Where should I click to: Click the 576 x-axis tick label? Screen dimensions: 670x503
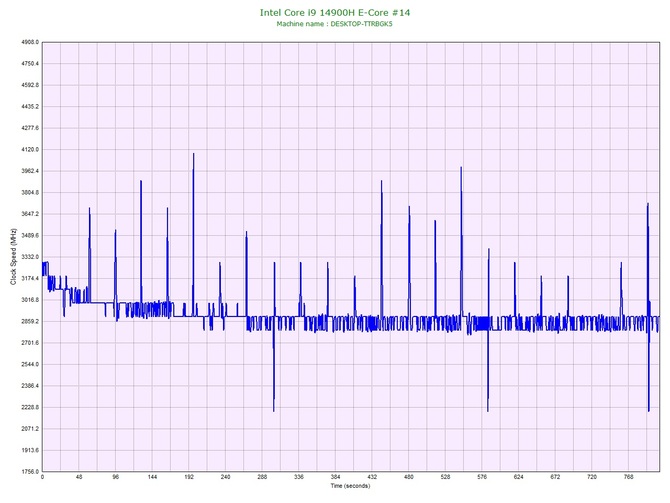[482, 477]
